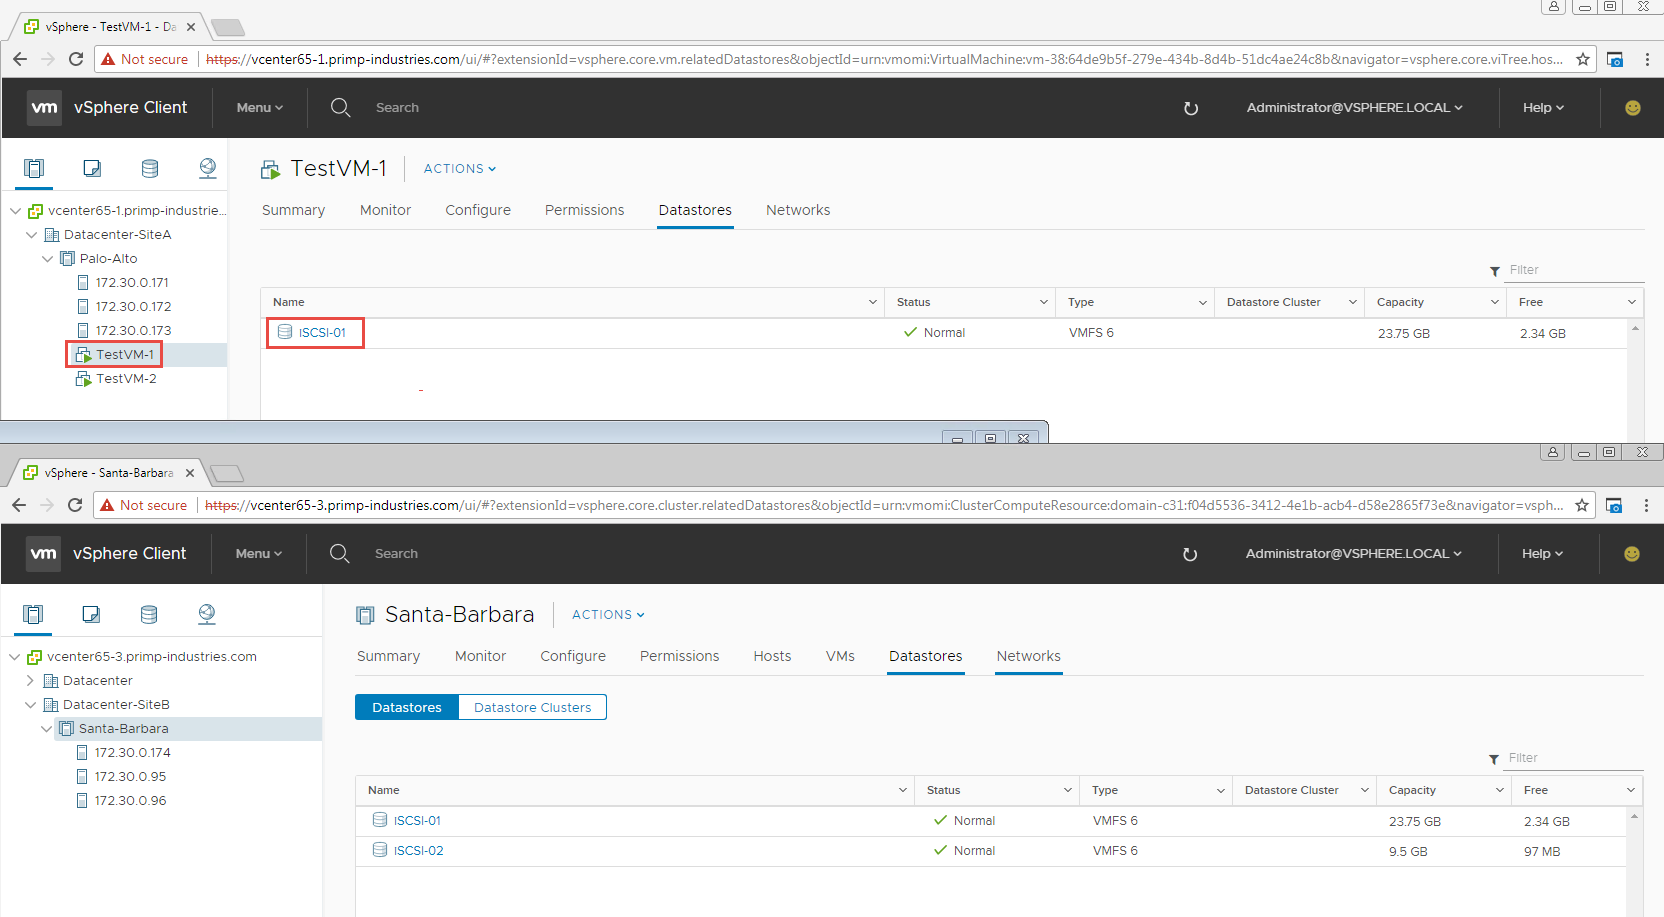Open the Menu in the top bar
The image size is (1664, 917).
point(258,107)
